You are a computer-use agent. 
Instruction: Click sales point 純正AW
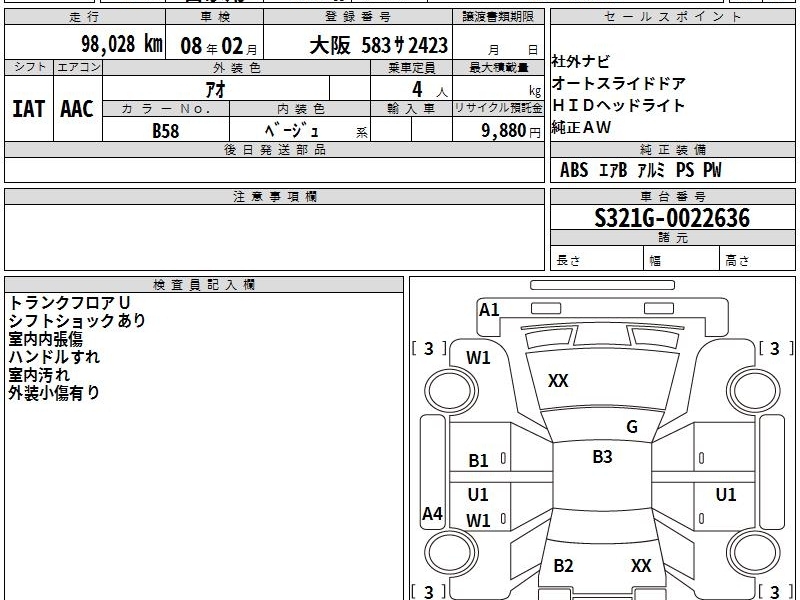coord(581,128)
